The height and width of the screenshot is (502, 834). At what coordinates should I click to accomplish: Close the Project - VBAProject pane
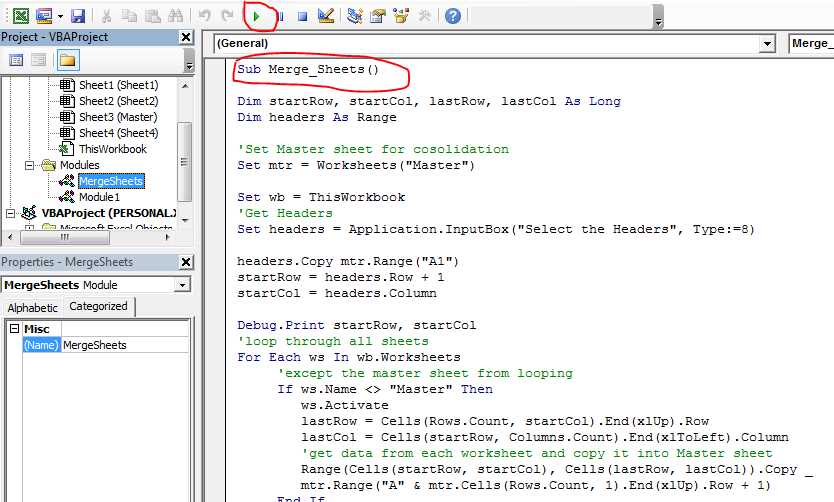(186, 37)
